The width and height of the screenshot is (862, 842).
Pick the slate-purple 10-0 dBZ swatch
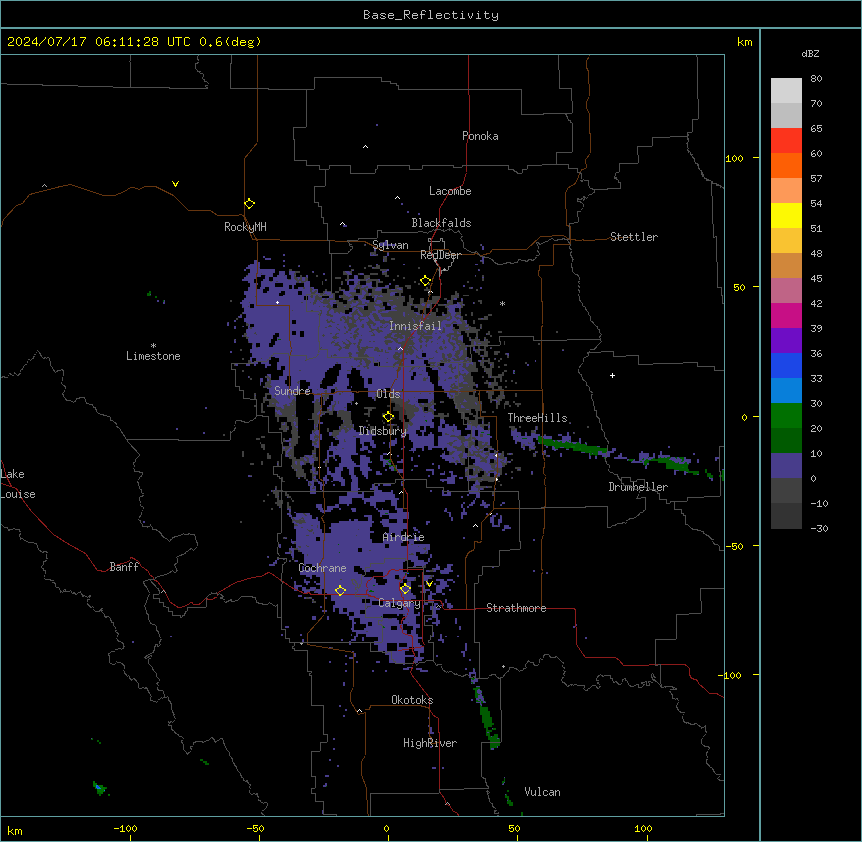click(786, 466)
